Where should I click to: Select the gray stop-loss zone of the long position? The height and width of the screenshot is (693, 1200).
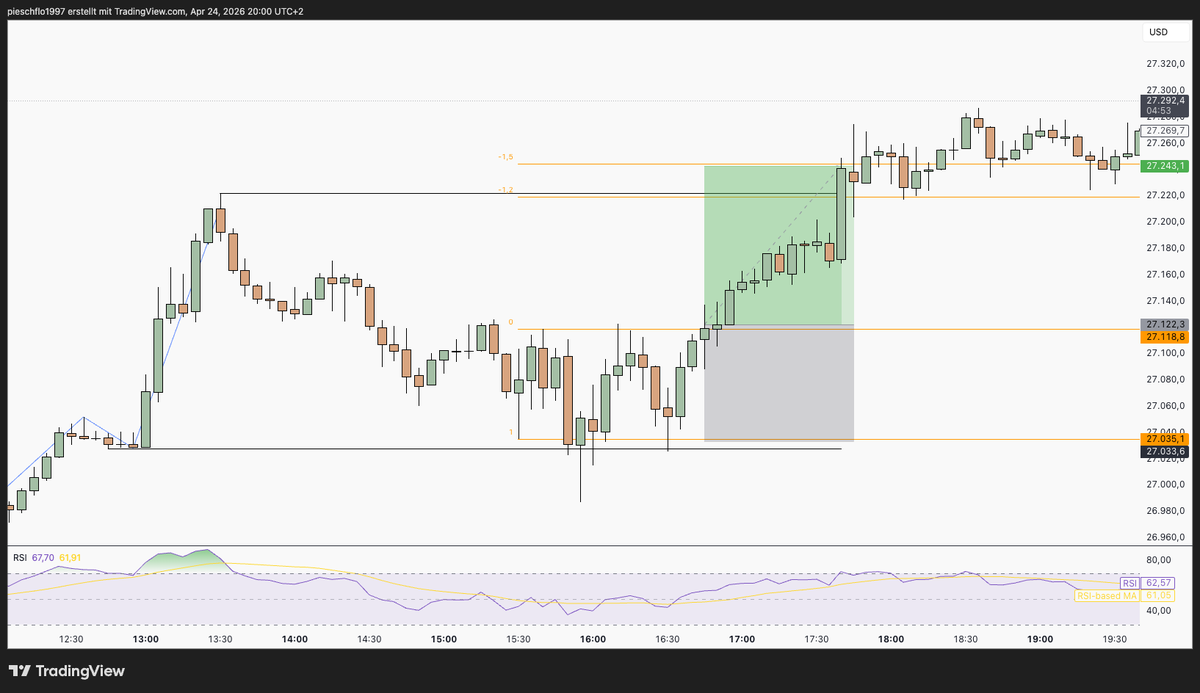click(779, 383)
